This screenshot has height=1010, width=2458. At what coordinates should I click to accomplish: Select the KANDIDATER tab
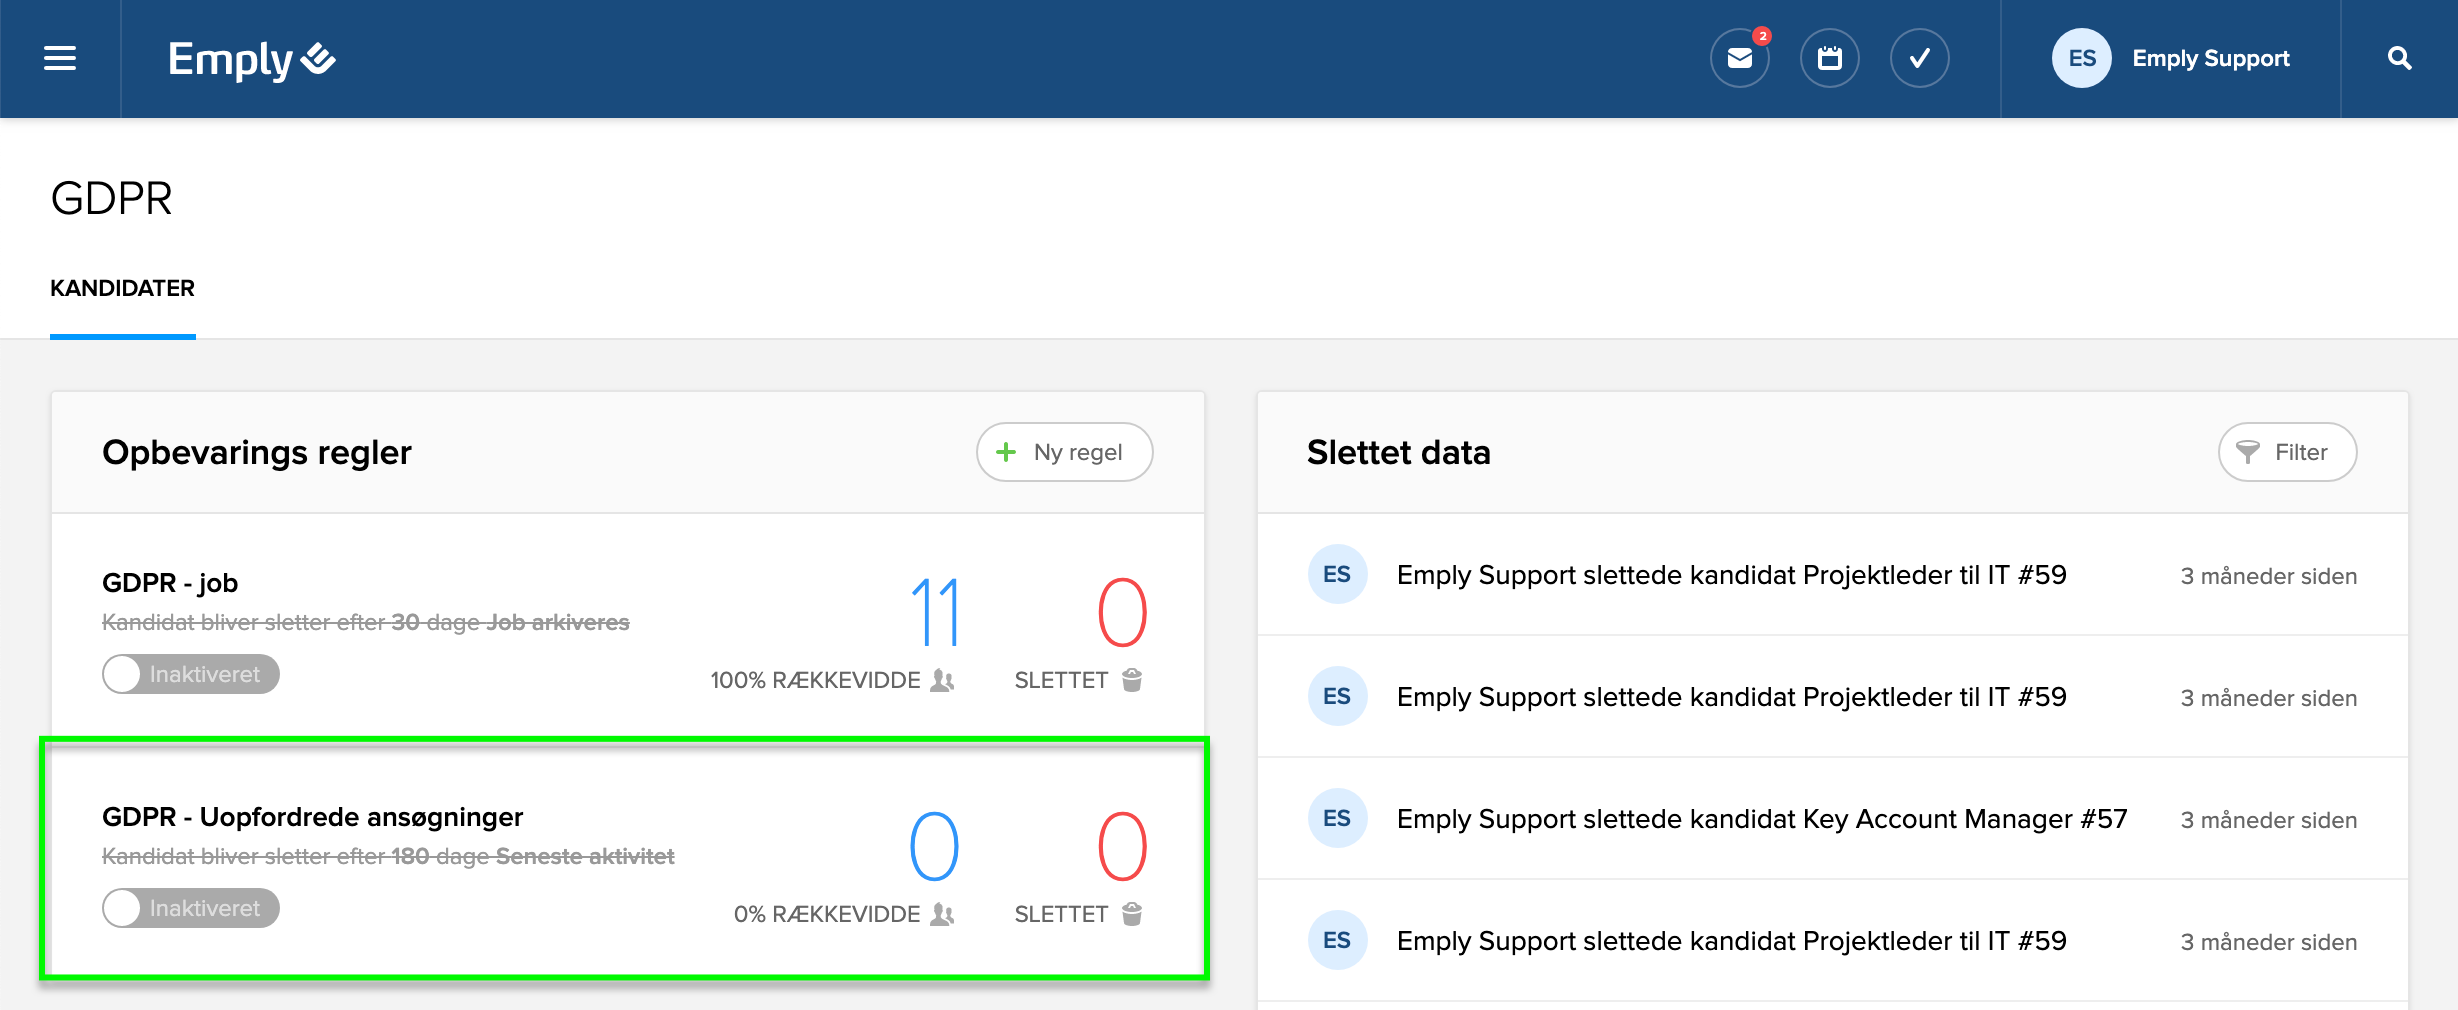pyautogui.click(x=122, y=288)
